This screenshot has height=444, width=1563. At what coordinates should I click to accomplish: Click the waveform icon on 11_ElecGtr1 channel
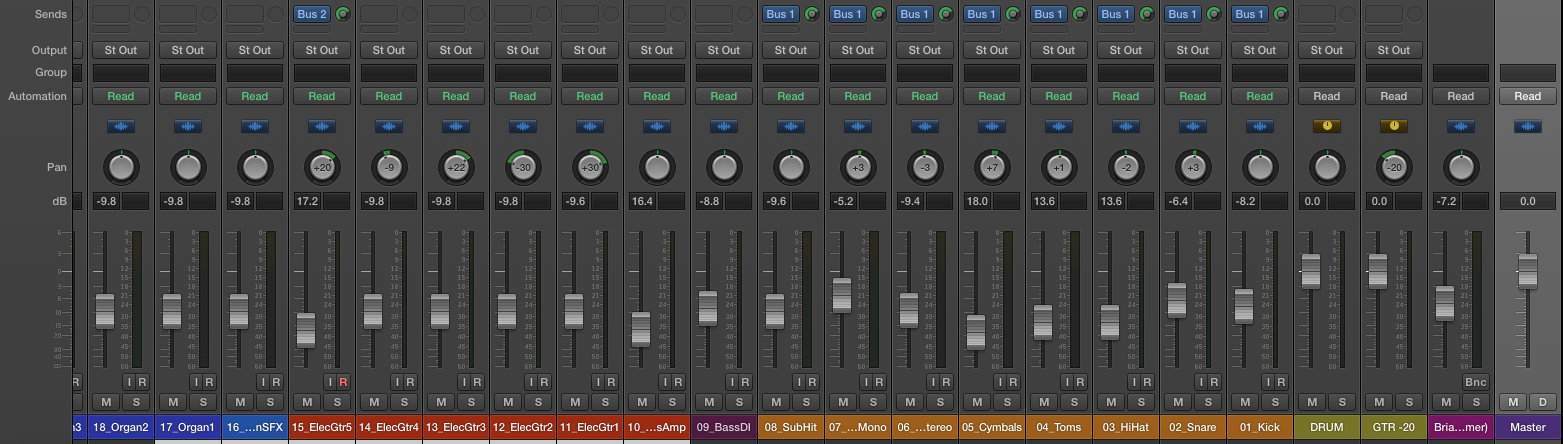pyautogui.click(x=590, y=126)
